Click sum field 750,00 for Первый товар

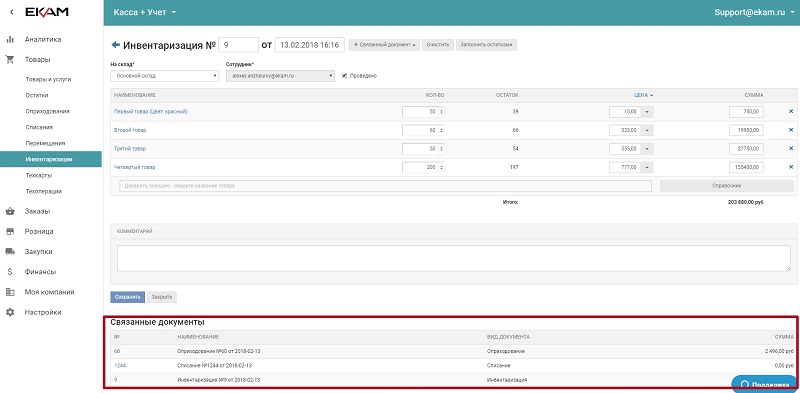tap(746, 111)
